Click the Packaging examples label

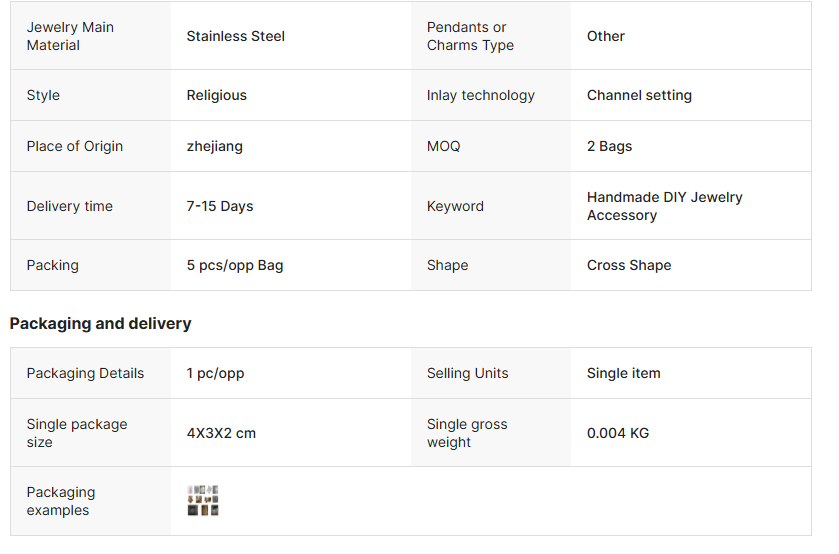pos(61,501)
